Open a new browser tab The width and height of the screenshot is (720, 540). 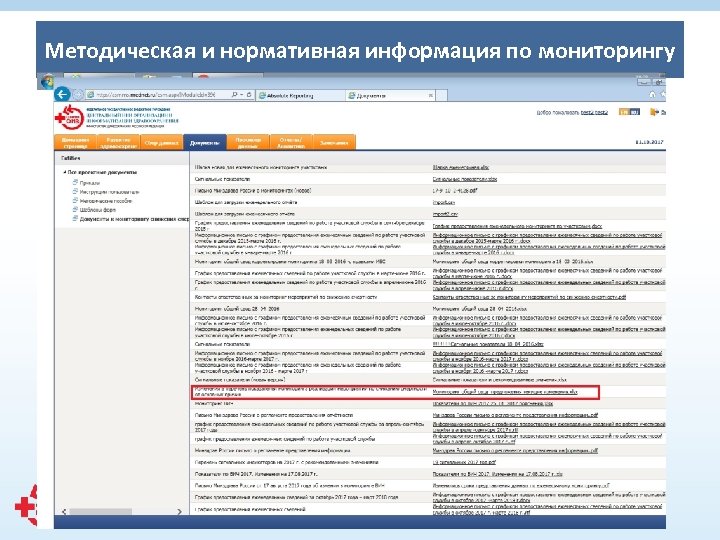pyautogui.click(x=441, y=95)
